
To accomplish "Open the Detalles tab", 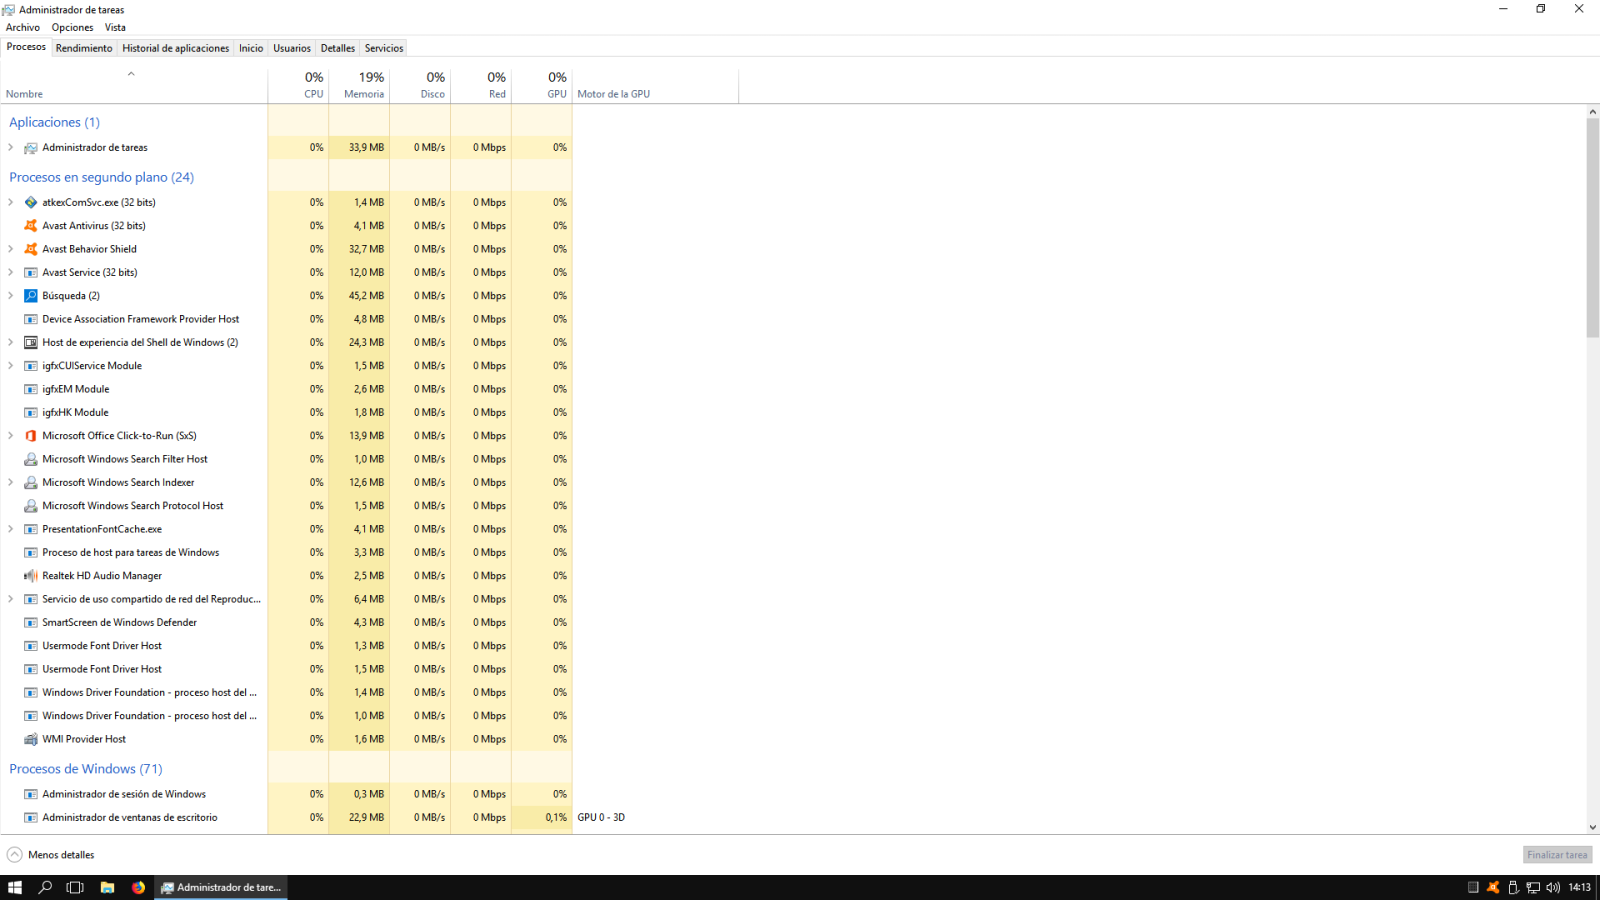I will tap(338, 48).
